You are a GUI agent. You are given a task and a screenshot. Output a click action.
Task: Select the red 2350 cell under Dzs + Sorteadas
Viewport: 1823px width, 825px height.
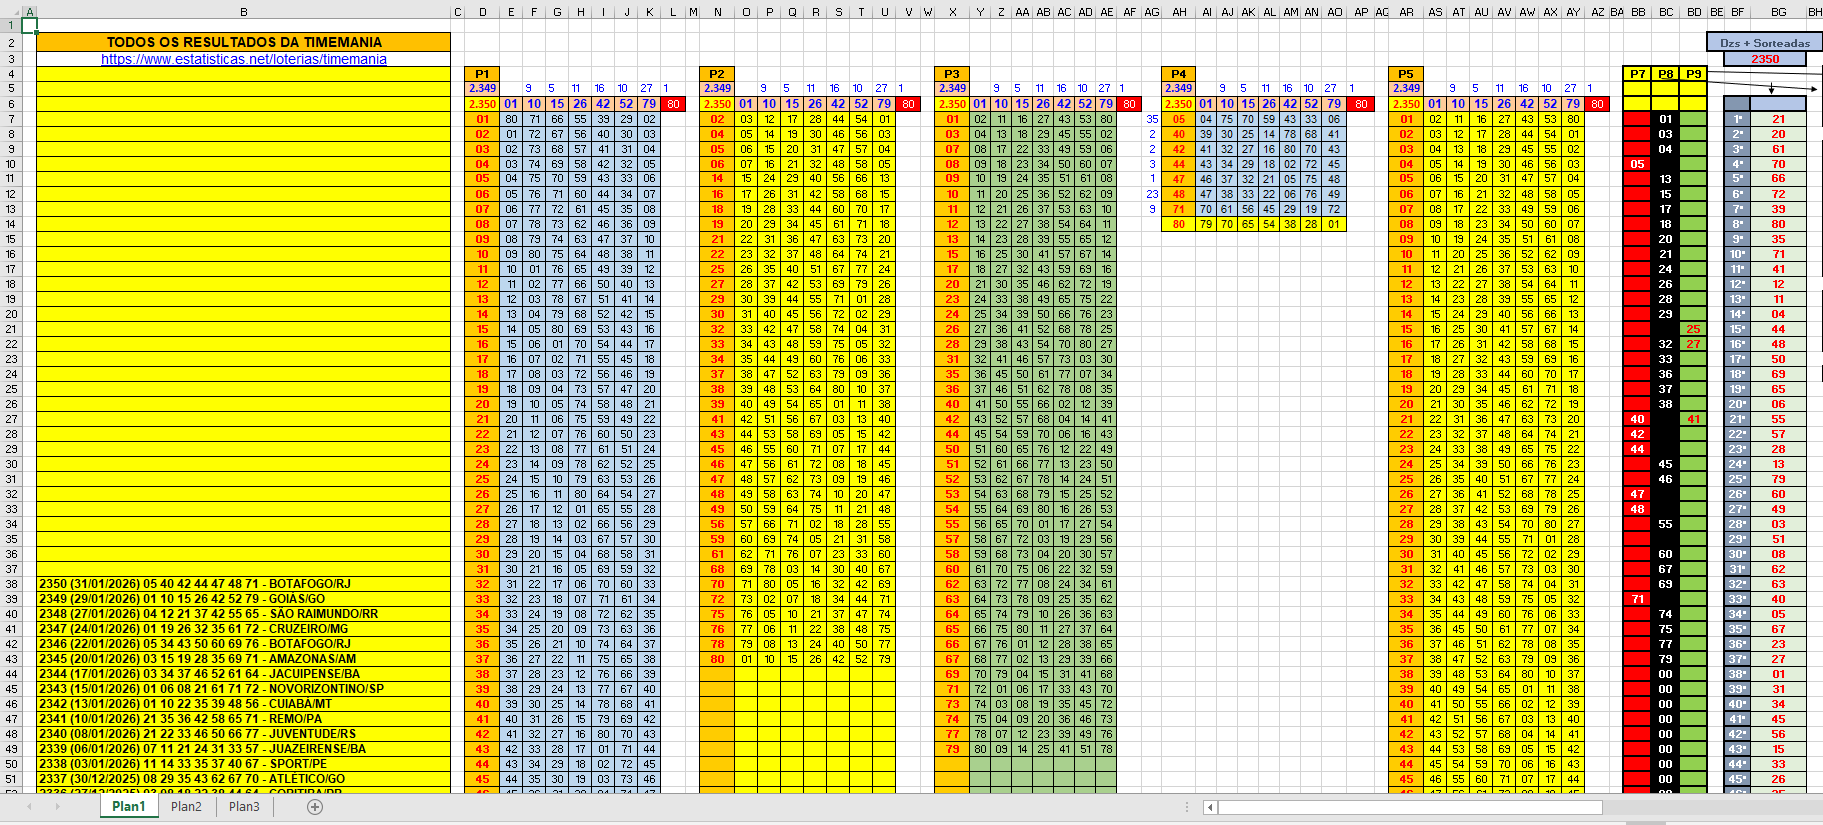1764,59
